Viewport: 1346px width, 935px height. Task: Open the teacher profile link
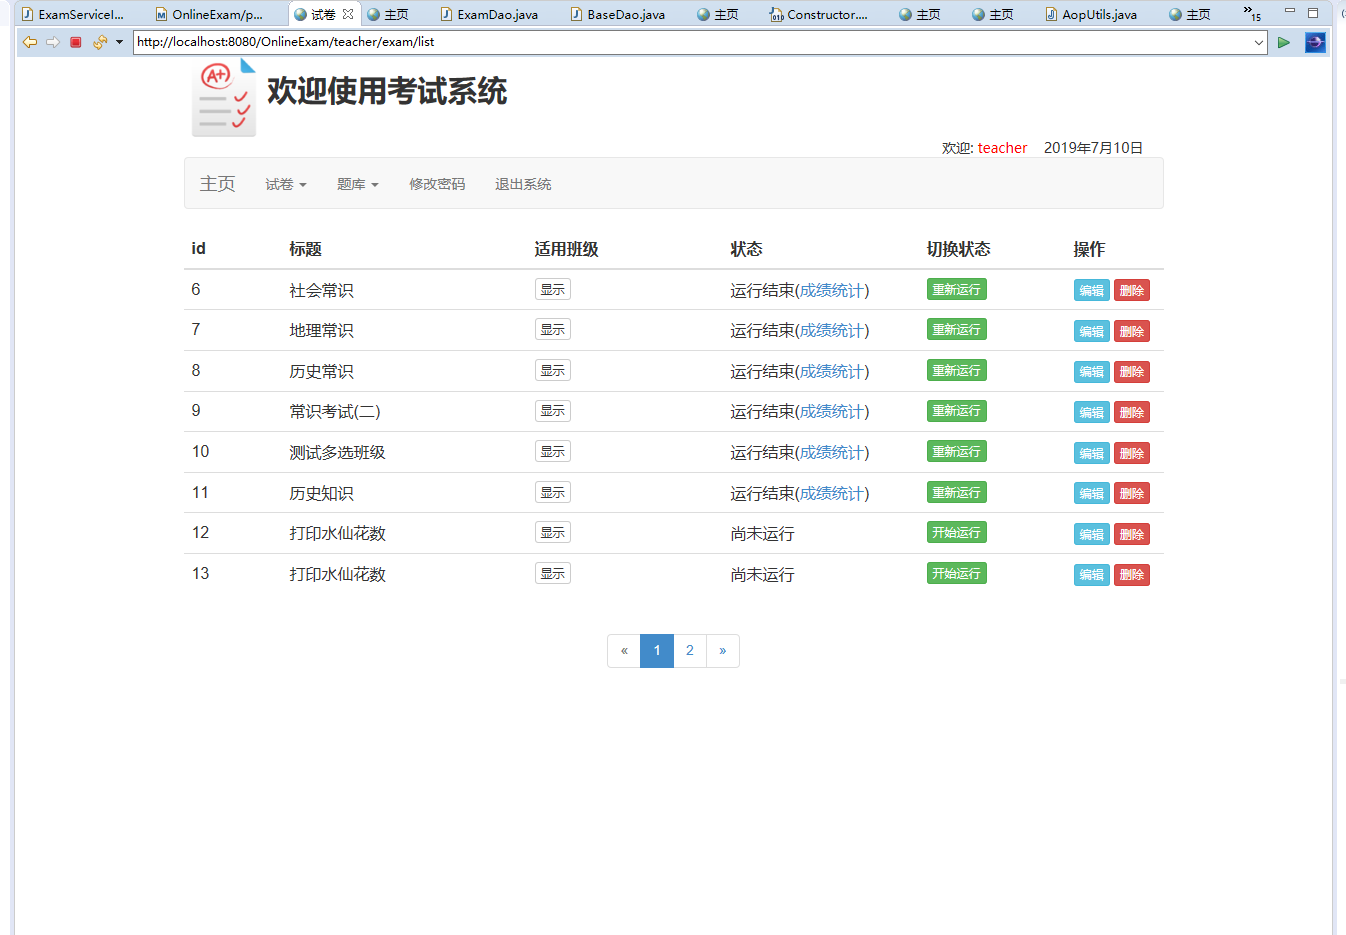(1002, 147)
